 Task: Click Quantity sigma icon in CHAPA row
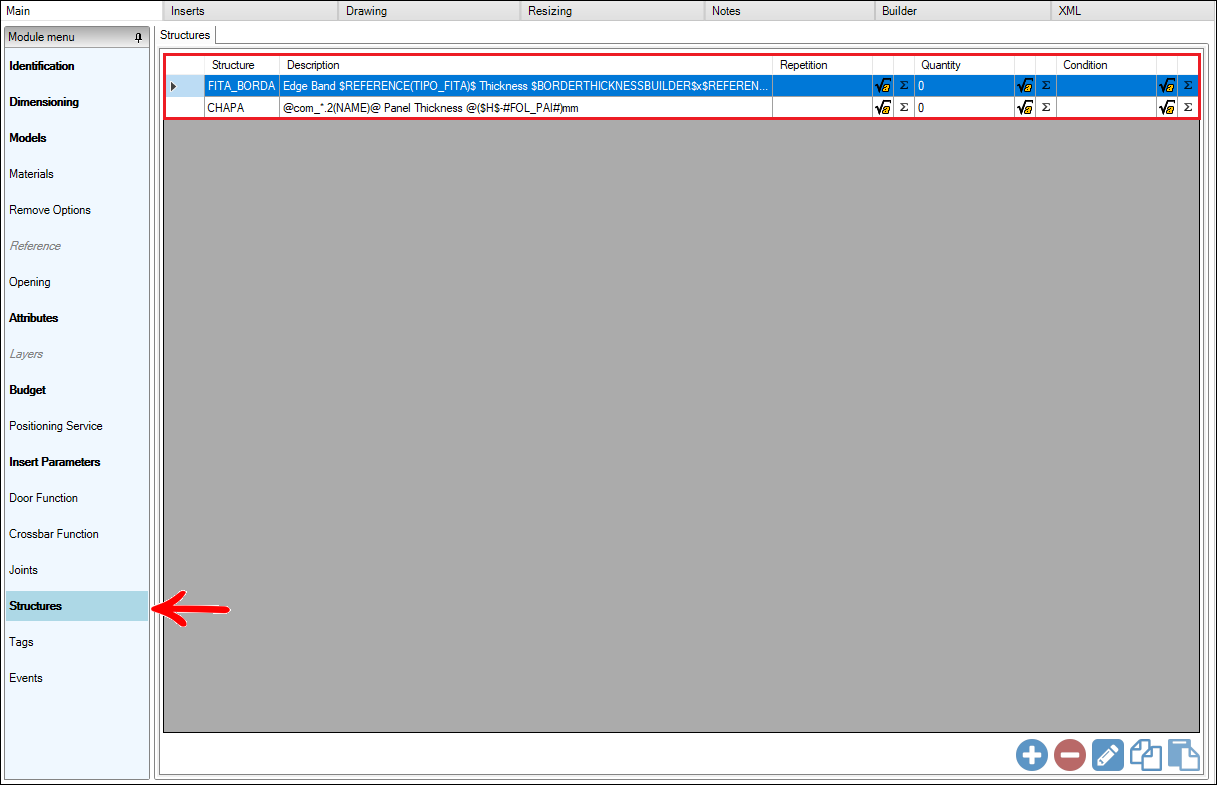coord(1046,107)
